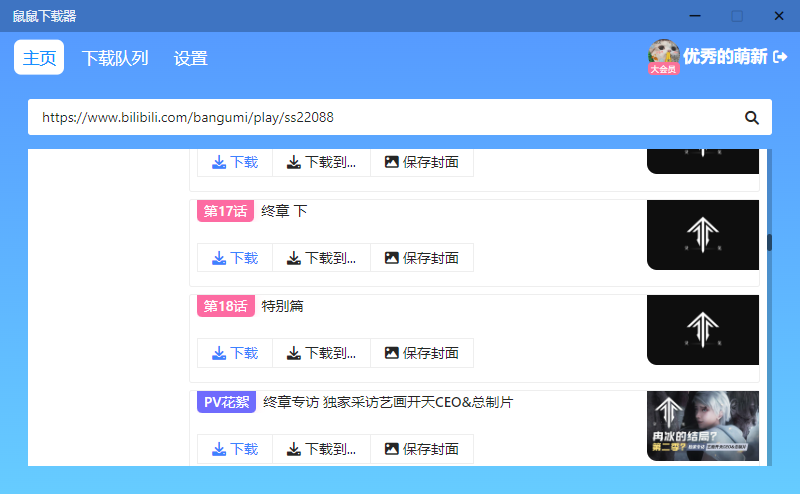Viewport: 800px width, 494px height.
Task: Click the vertical scrollbar thumb
Action: [x=769, y=242]
